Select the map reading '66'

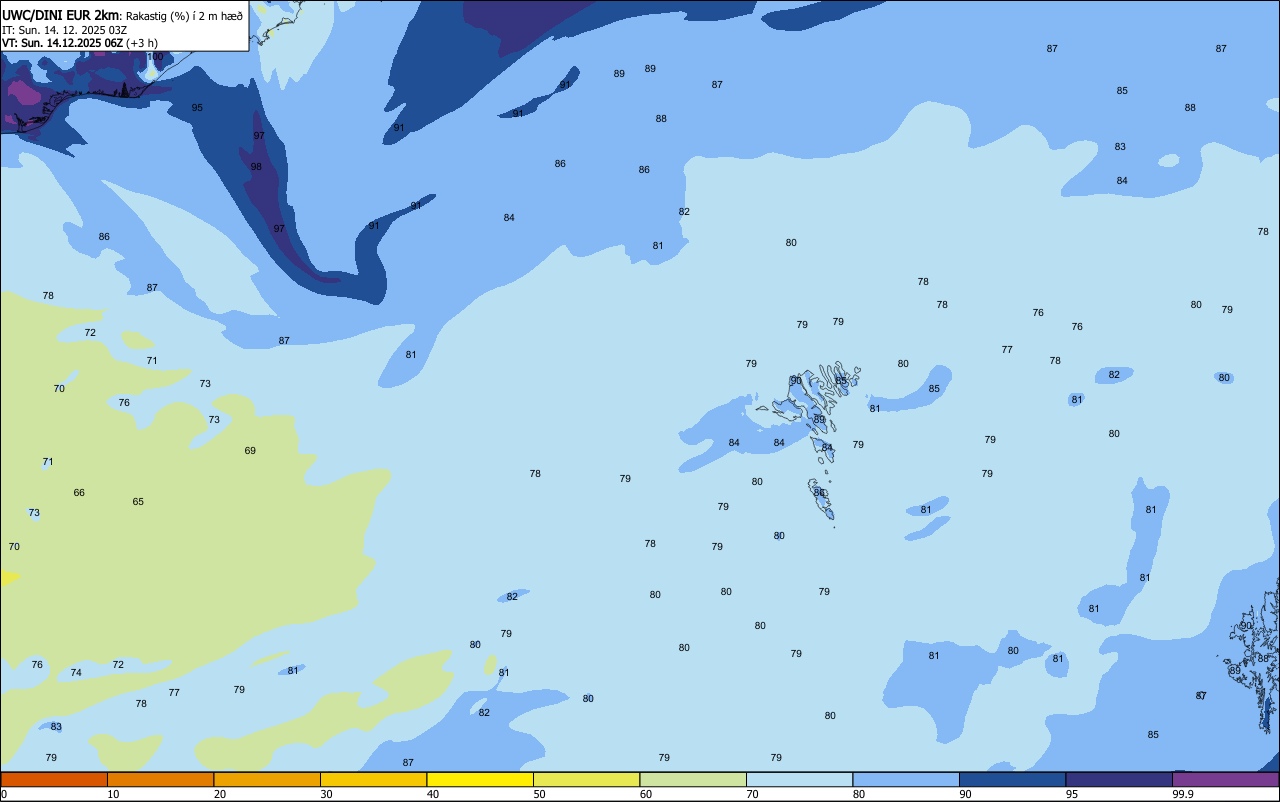tap(79, 493)
